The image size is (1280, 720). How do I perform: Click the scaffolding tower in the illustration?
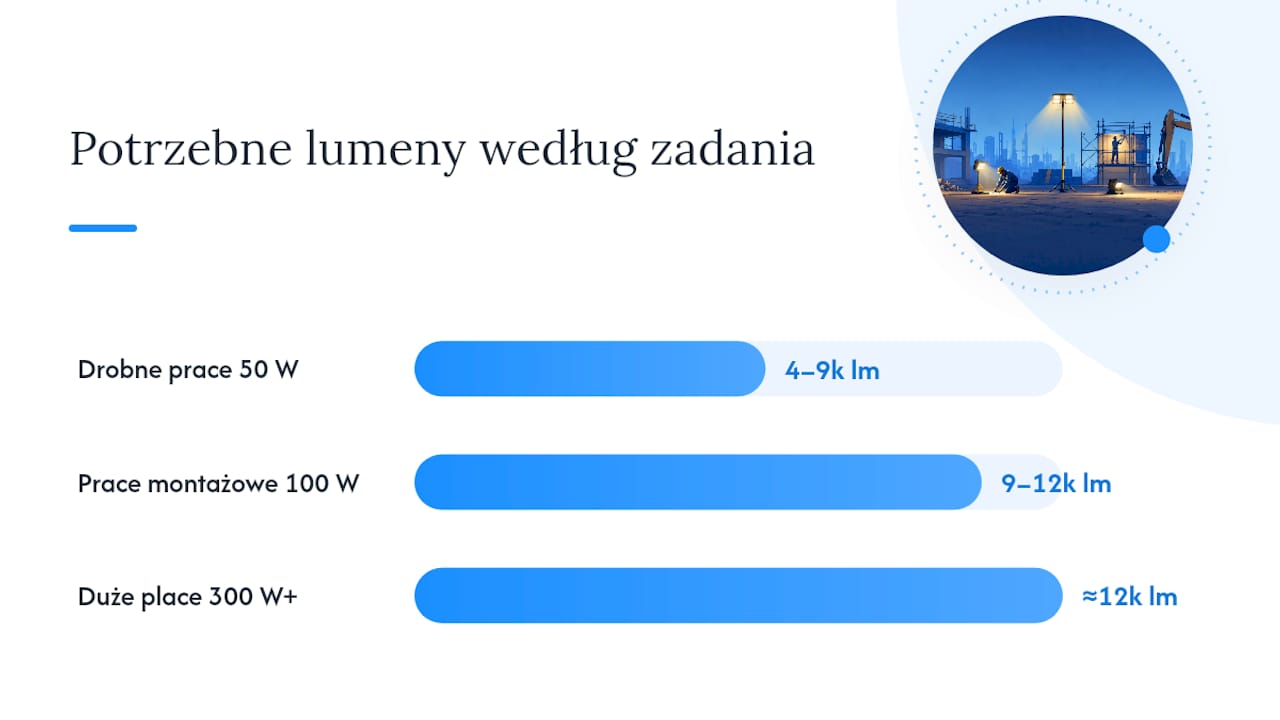click(x=1115, y=152)
